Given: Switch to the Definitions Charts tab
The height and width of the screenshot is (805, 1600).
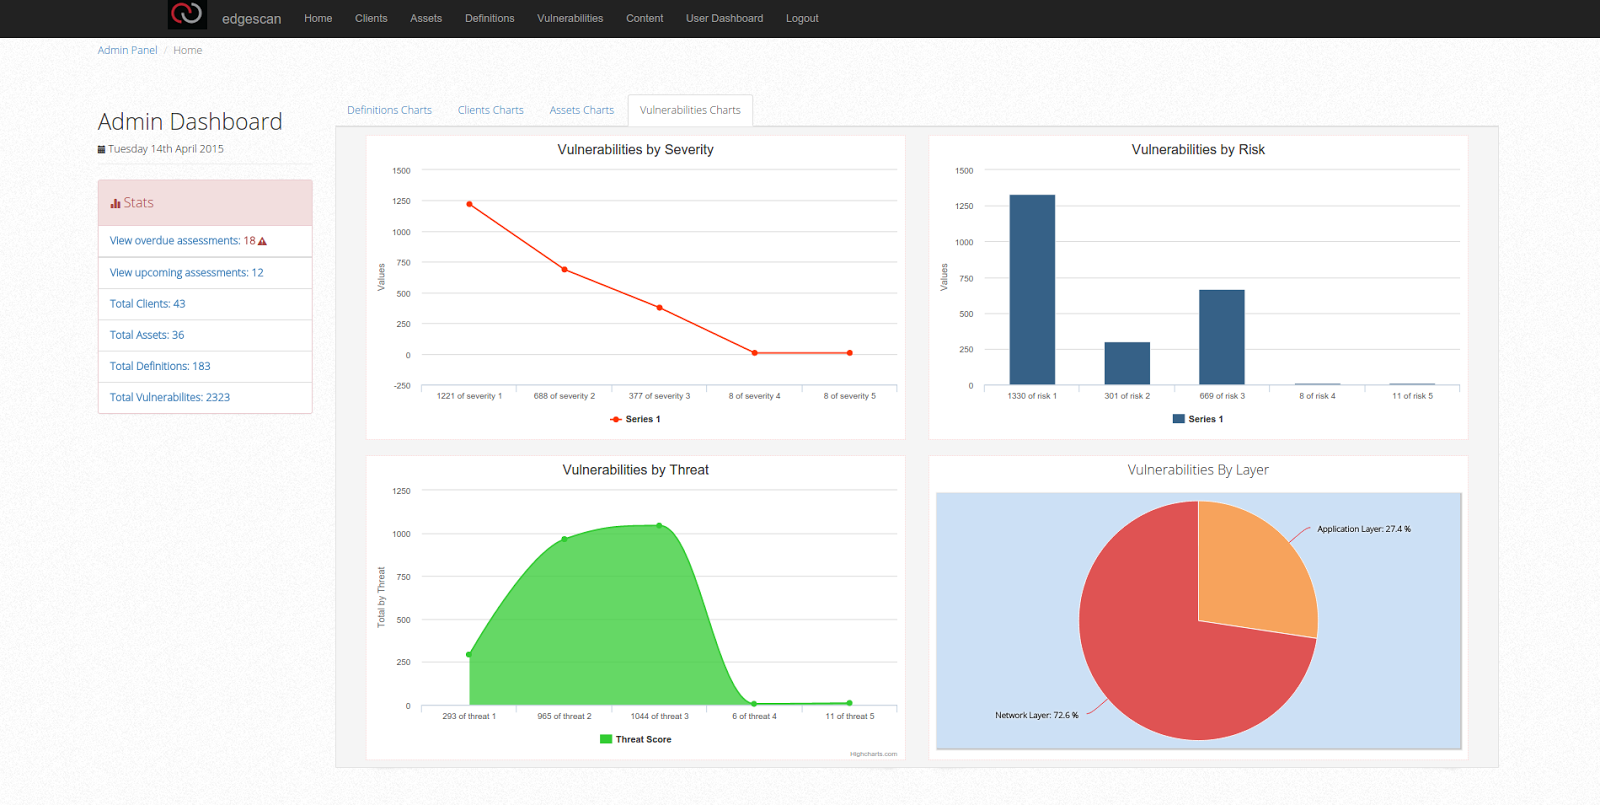Looking at the screenshot, I should click(x=389, y=110).
